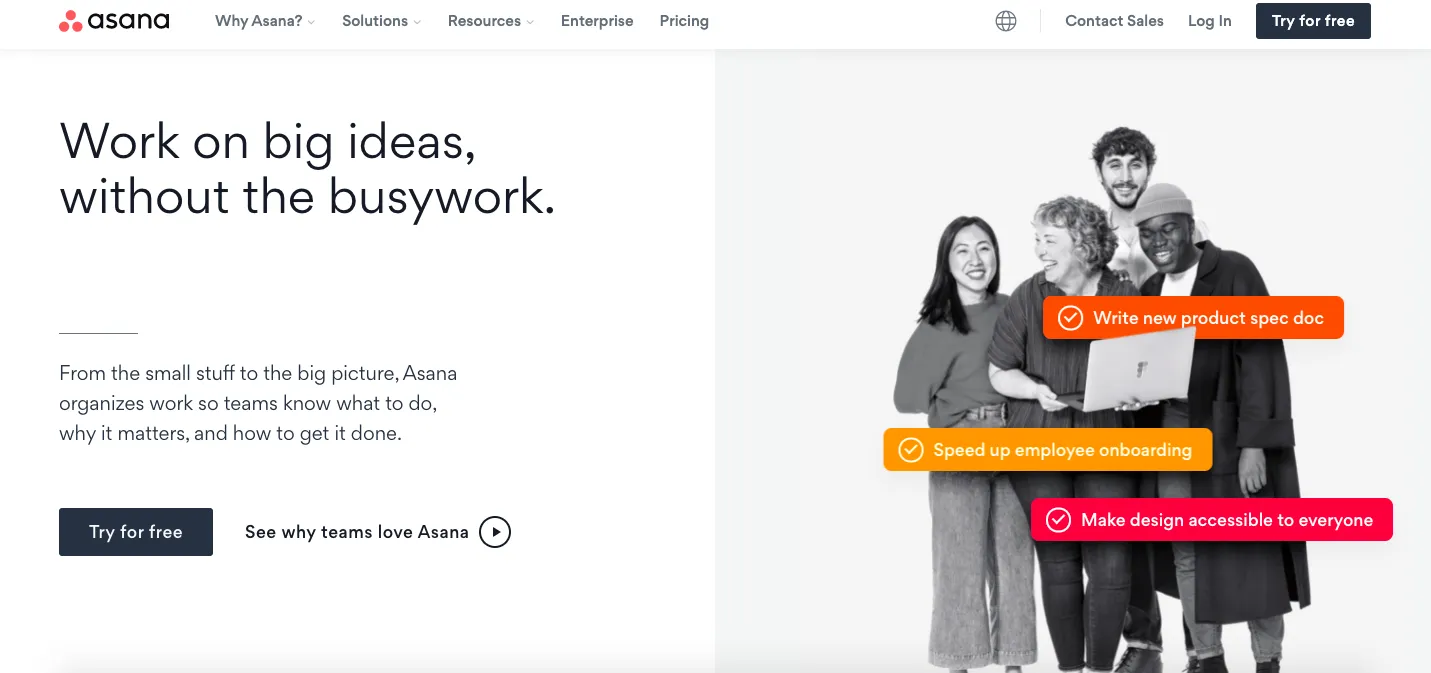Go to the Enterprise page
Image resolution: width=1431 pixels, height=673 pixels.
[597, 21]
